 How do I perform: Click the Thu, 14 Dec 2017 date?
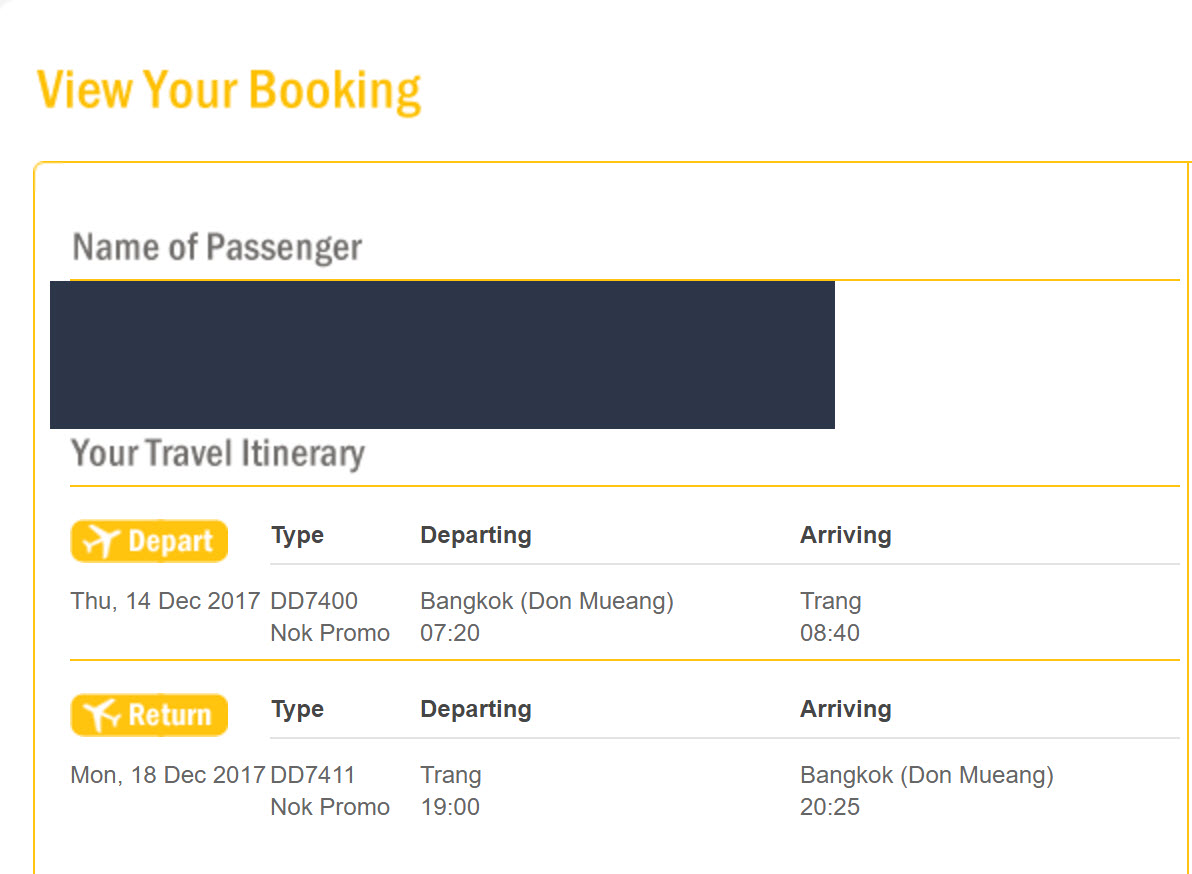point(166,601)
